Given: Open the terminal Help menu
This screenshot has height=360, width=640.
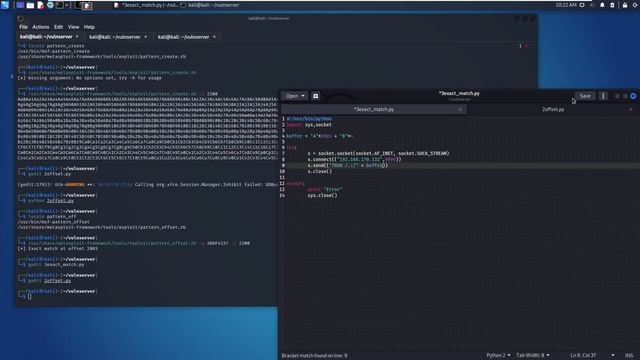Looking at the screenshot, I should (x=89, y=27).
